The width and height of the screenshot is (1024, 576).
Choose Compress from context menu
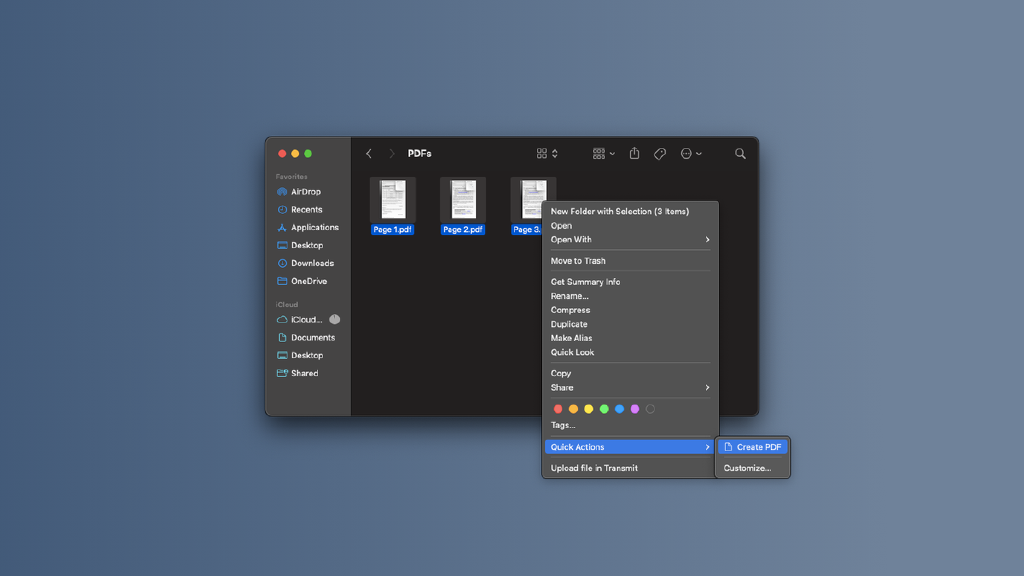[570, 310]
